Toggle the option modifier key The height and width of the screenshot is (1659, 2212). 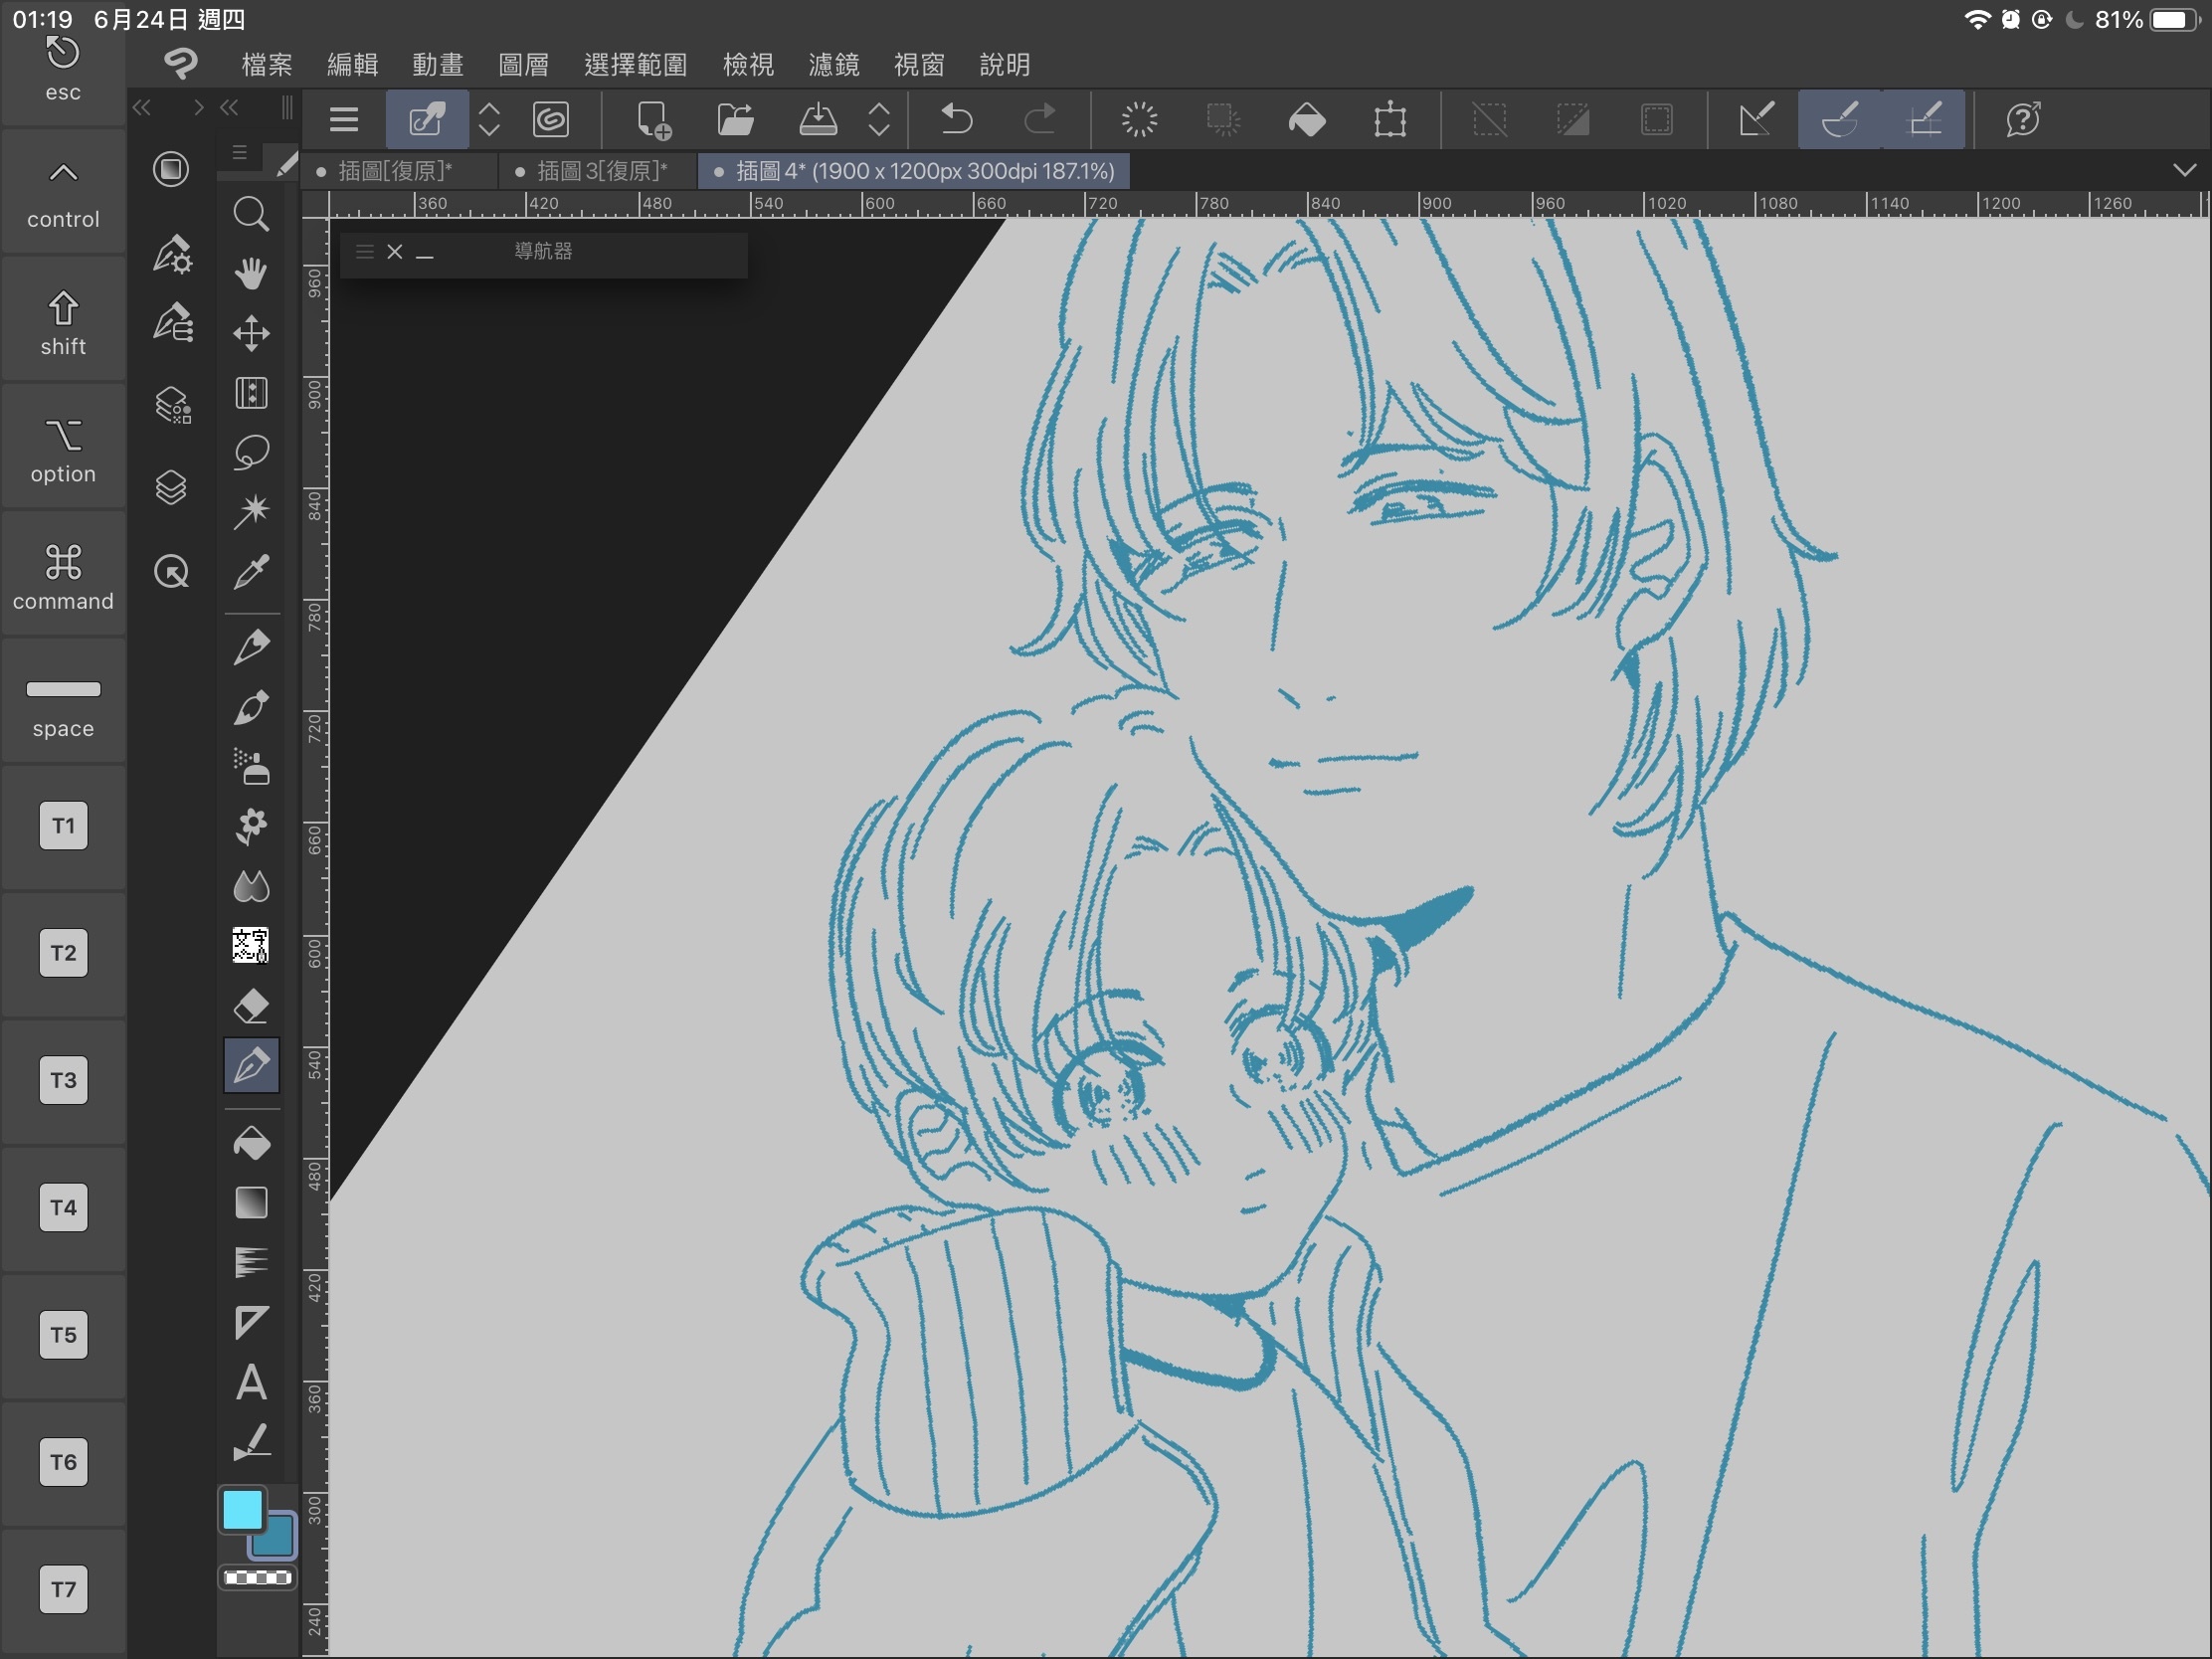[x=63, y=448]
